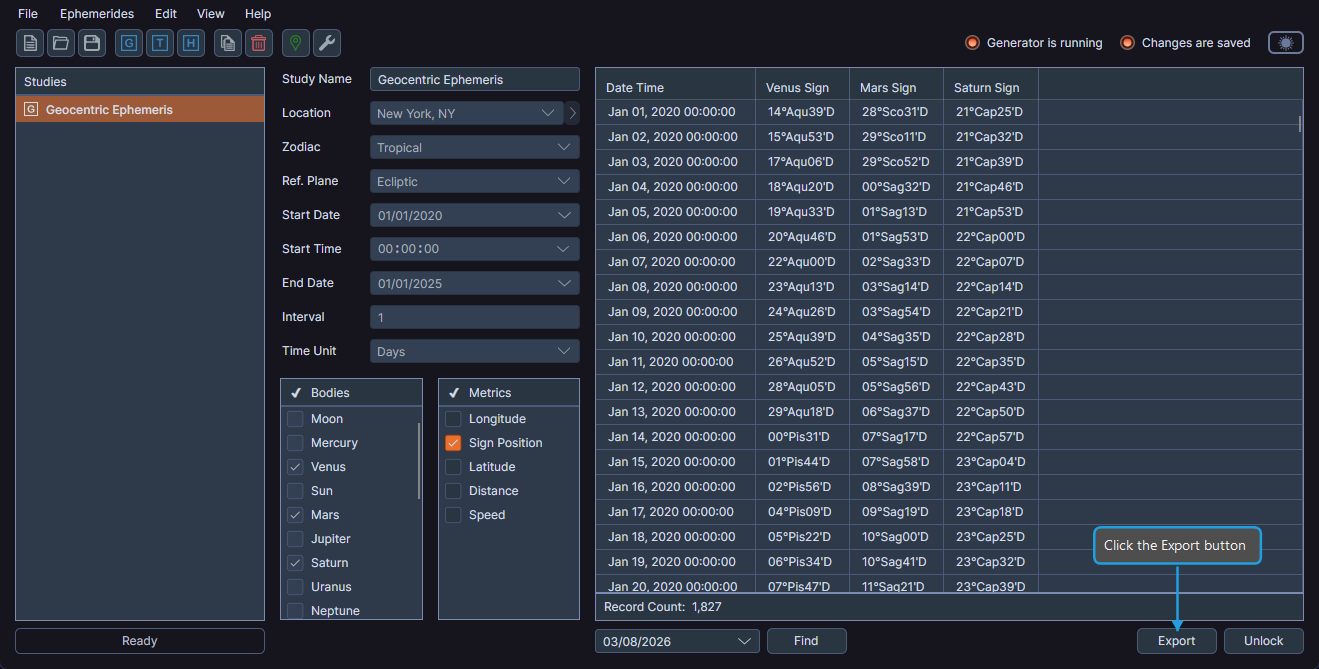Open the View menu

[210, 13]
